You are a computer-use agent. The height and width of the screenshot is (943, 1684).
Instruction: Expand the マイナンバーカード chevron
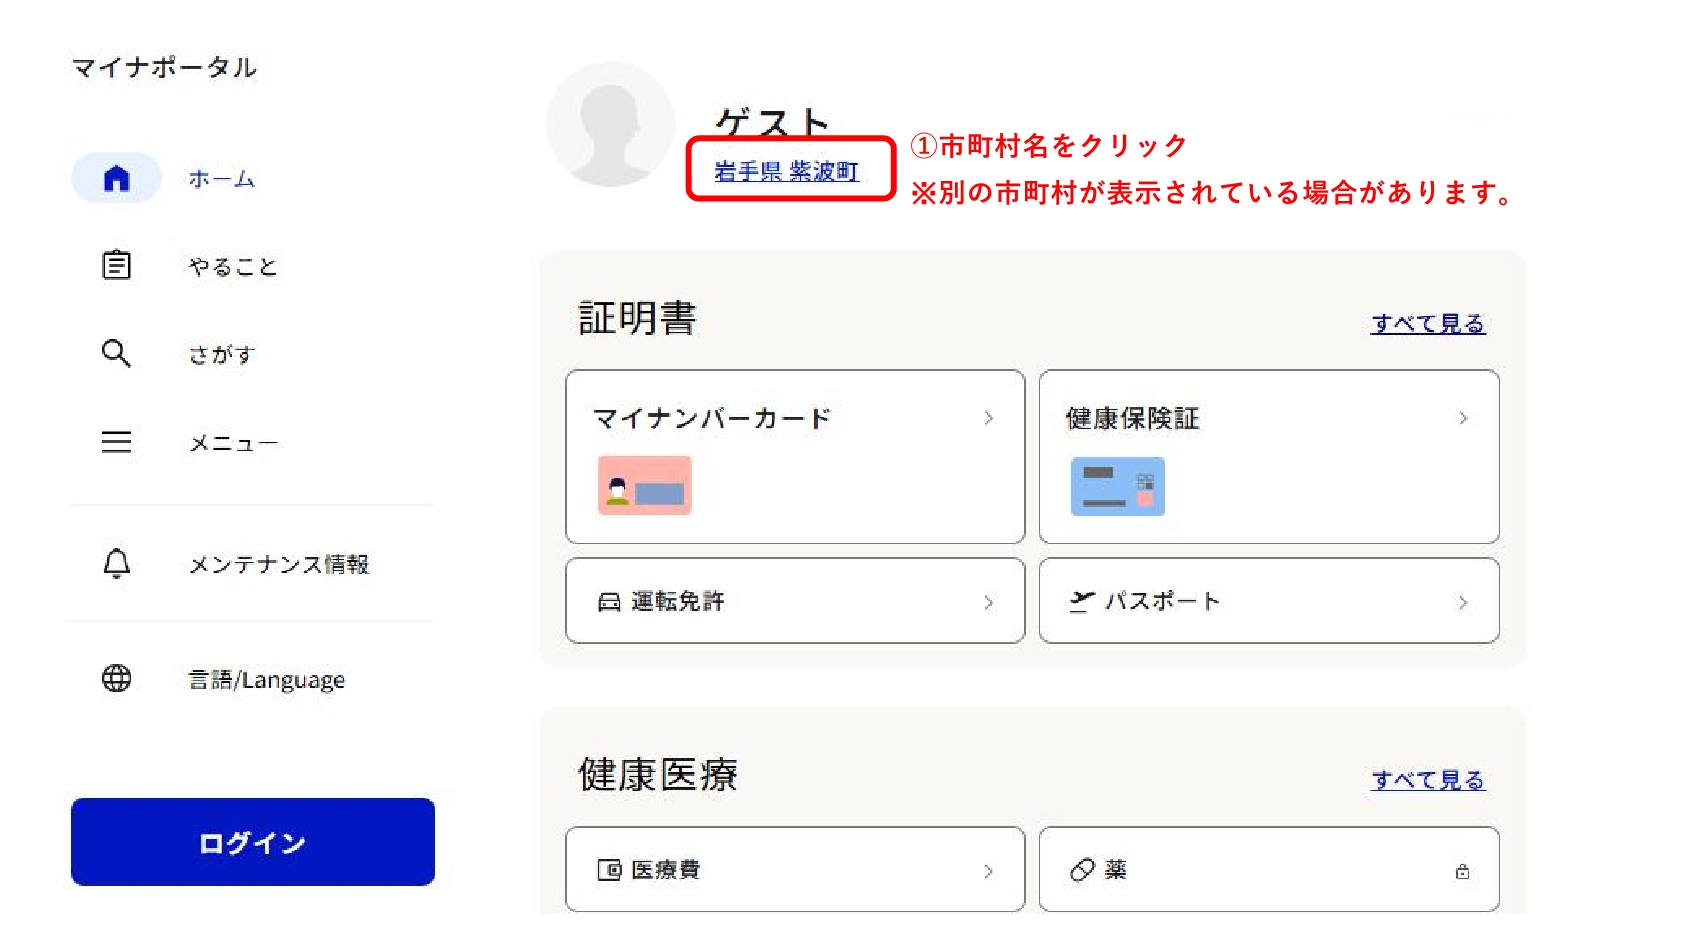988,418
